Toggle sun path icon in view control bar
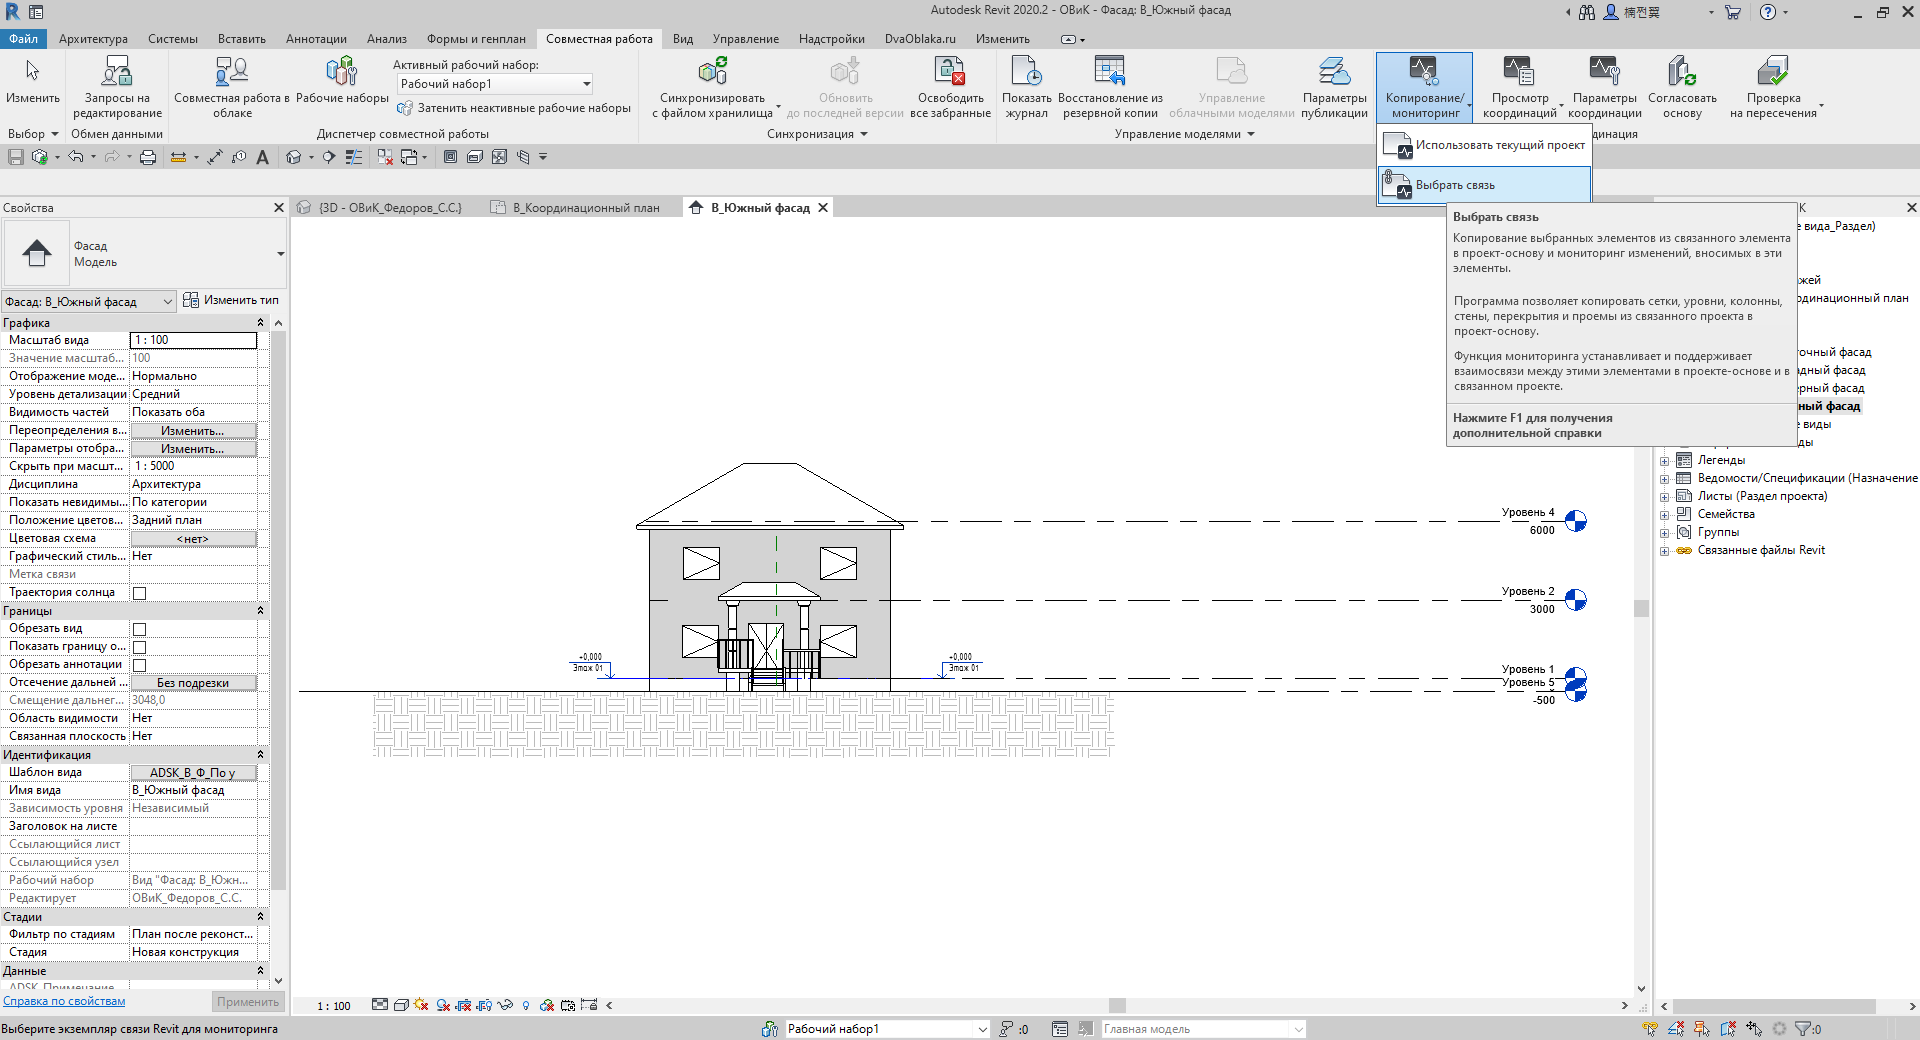The image size is (1920, 1040). pyautogui.click(x=421, y=1005)
